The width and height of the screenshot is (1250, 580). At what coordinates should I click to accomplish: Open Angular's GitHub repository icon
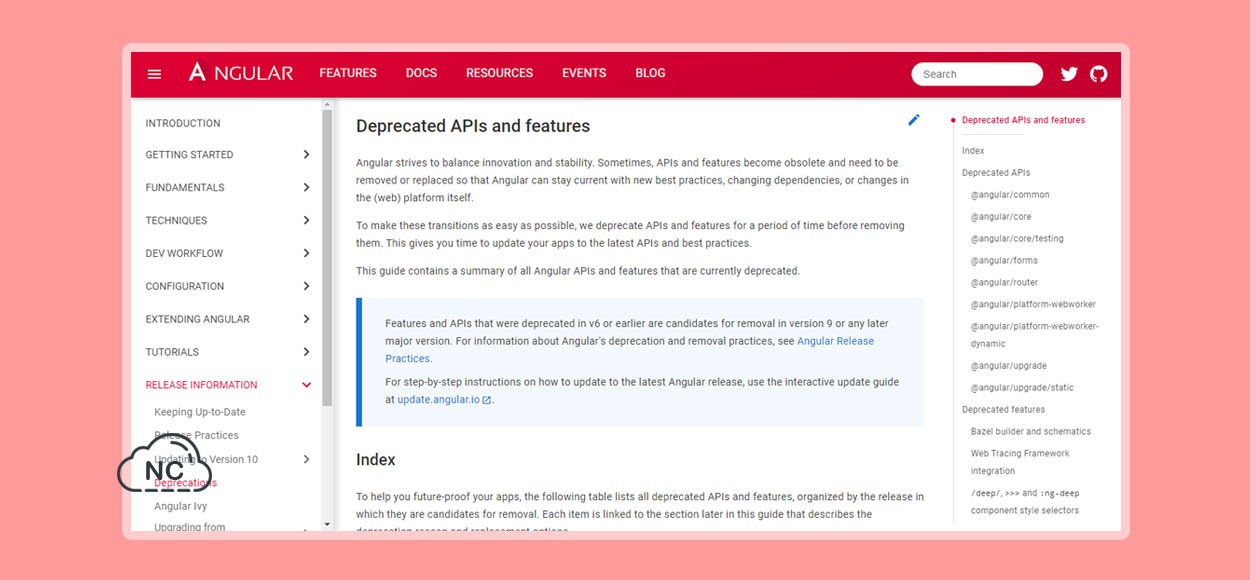(1099, 74)
